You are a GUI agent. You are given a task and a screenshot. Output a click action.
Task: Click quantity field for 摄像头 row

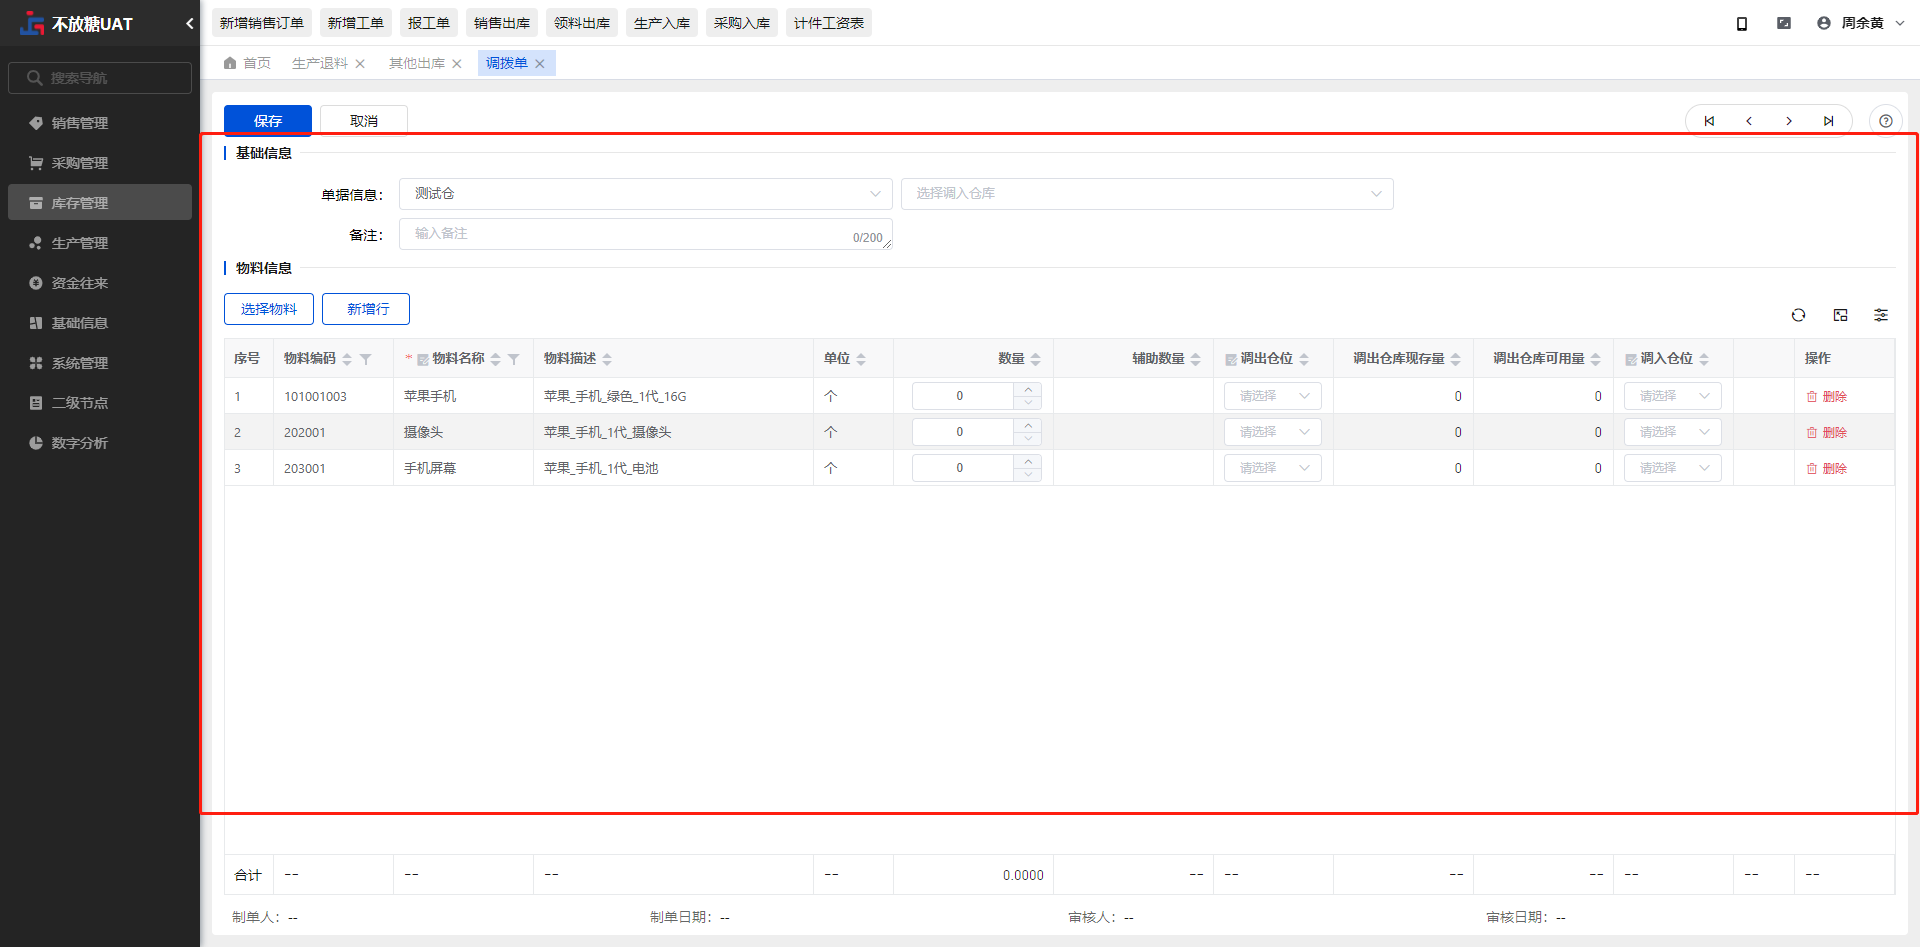964,432
